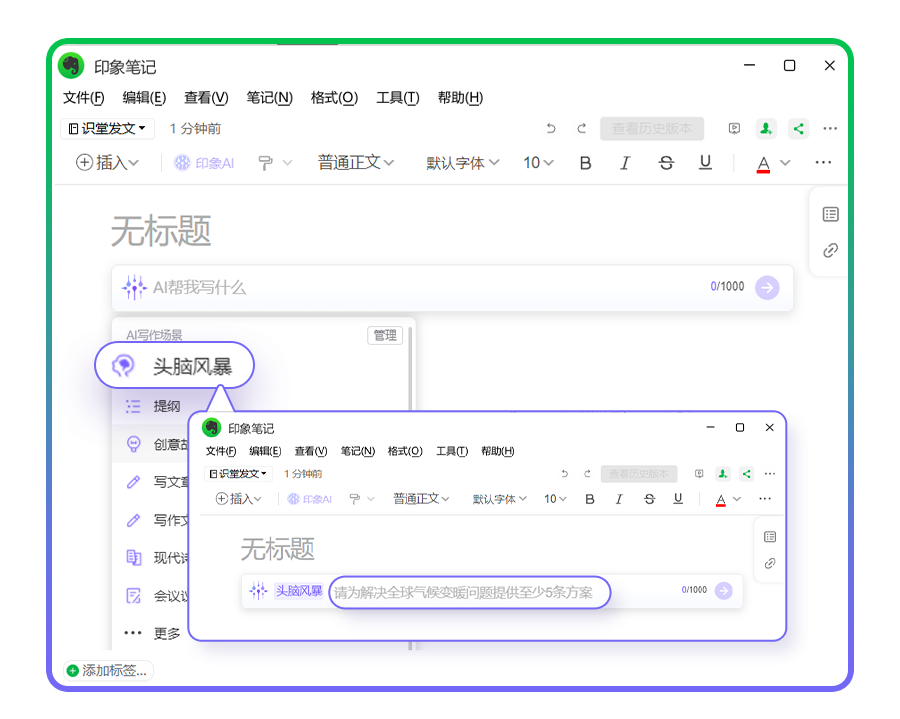The width and height of the screenshot is (900, 719).
Task: Select 头脑风暴 writing scene
Action: click(x=174, y=366)
